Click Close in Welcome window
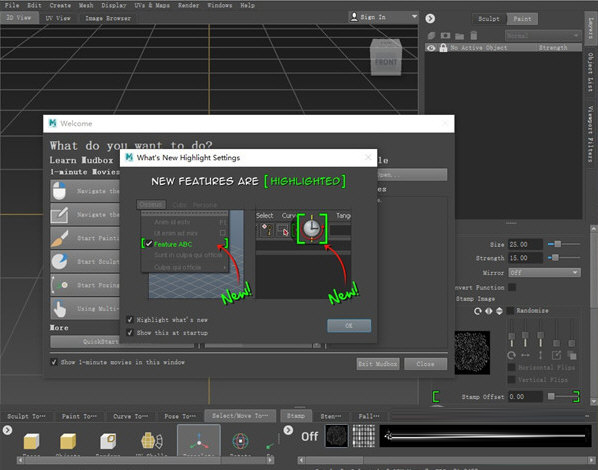Viewport: 598px width, 470px height. tap(425, 364)
